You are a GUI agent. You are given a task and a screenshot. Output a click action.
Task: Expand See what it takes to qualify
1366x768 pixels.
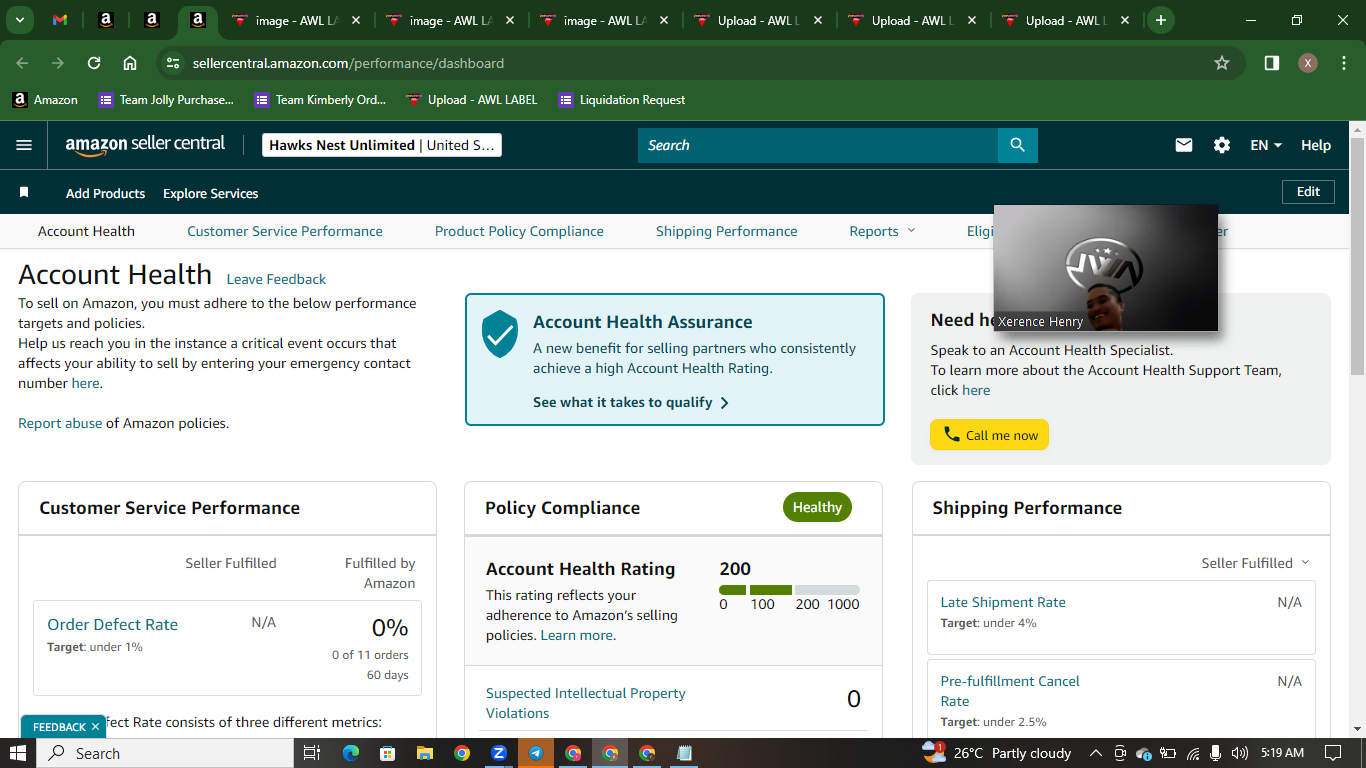pyautogui.click(x=631, y=402)
